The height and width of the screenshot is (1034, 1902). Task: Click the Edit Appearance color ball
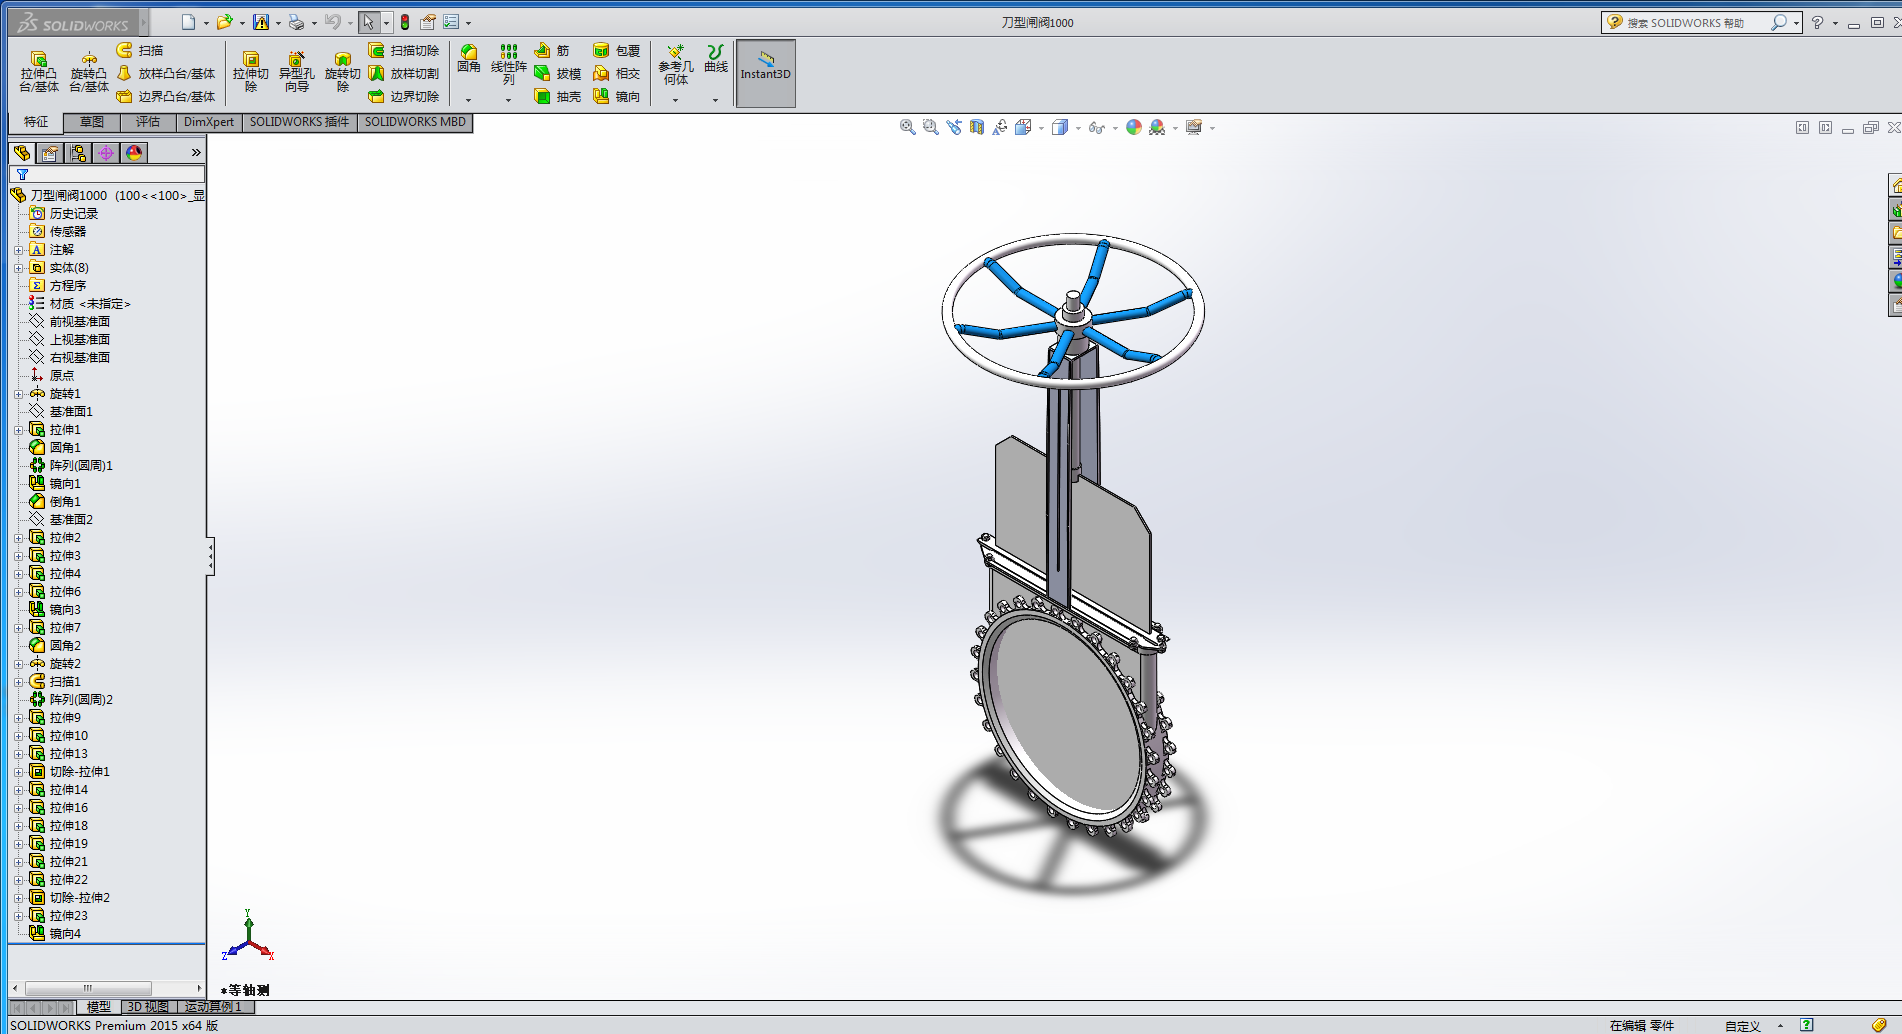[x=1133, y=127]
